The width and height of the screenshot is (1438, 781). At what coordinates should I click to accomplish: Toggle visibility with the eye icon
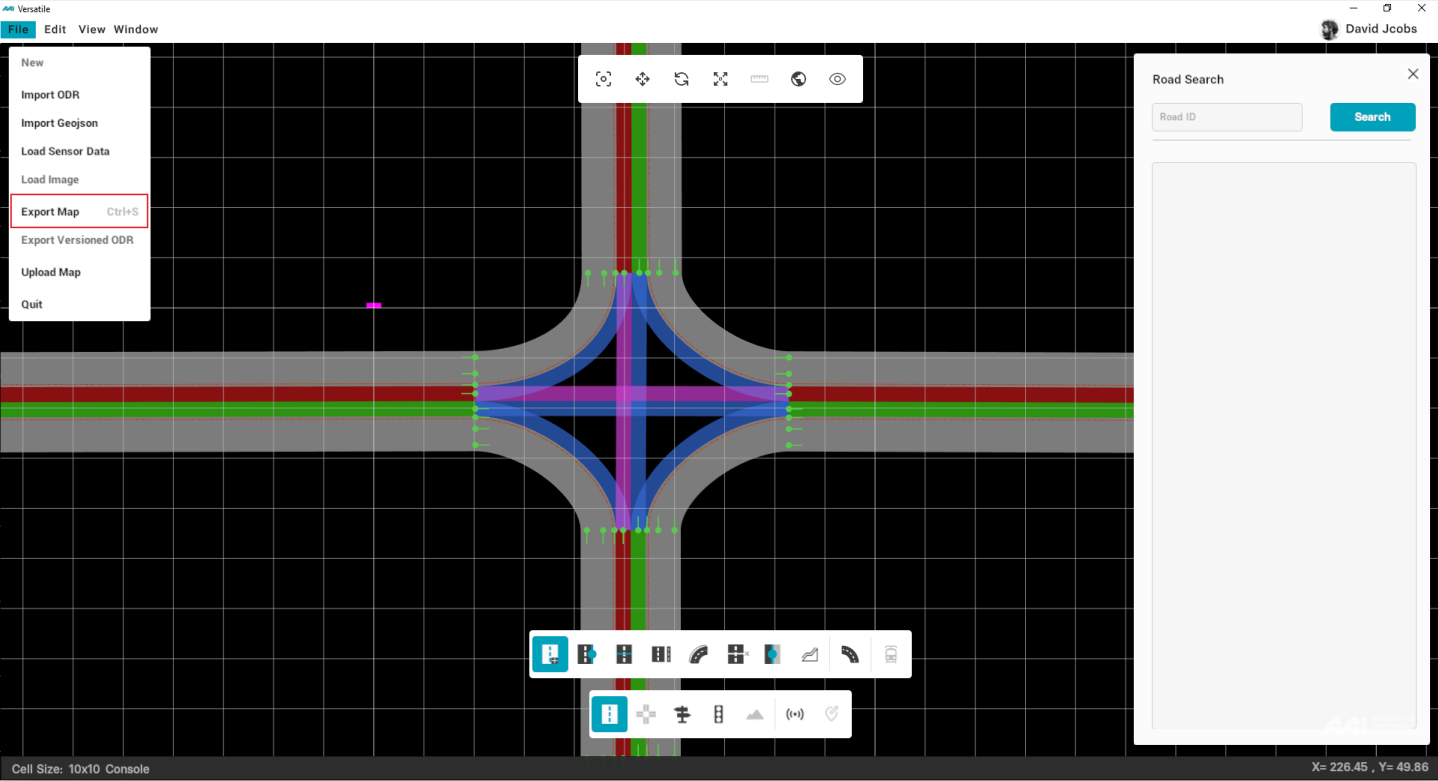(x=837, y=79)
